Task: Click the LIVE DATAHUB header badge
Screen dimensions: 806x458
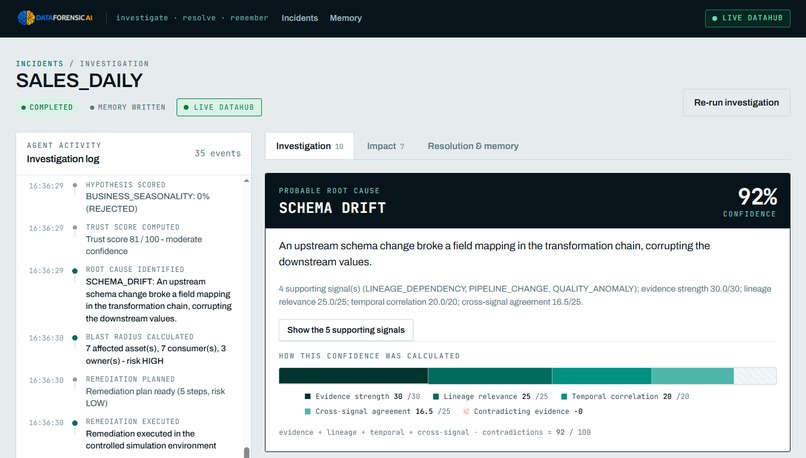Action: [x=747, y=18]
